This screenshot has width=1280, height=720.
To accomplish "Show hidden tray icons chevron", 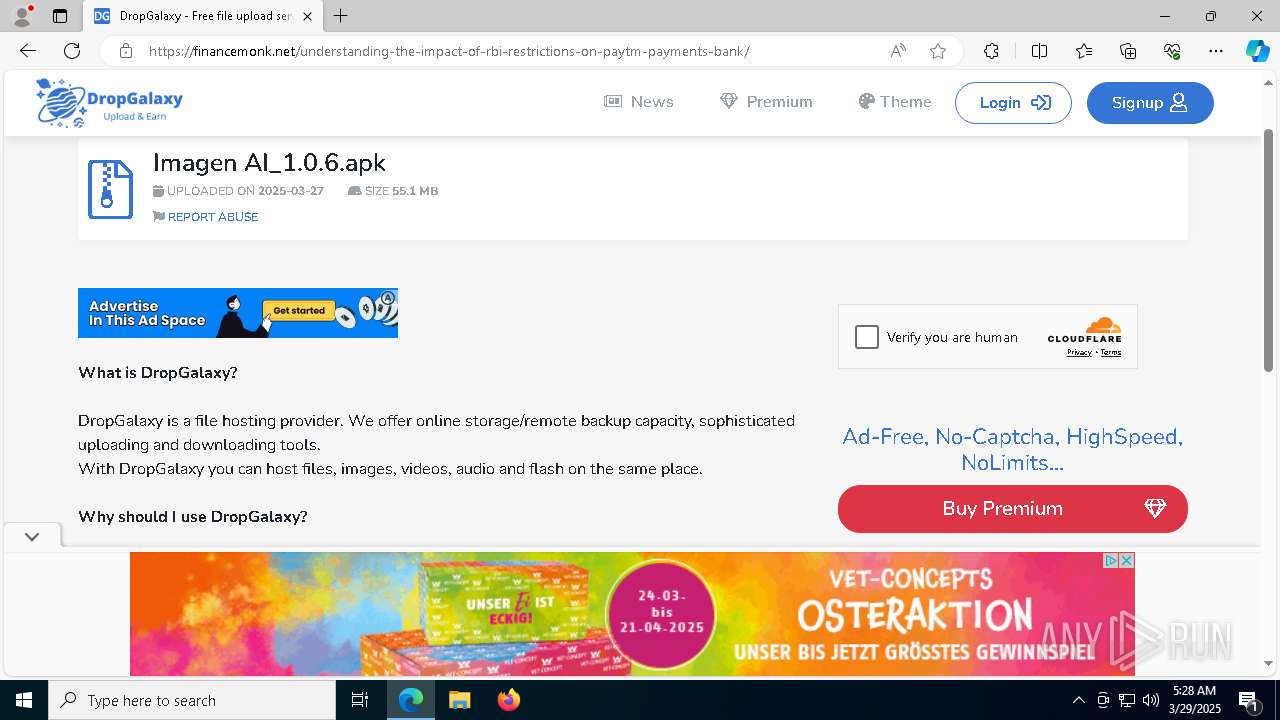I will point(1078,700).
